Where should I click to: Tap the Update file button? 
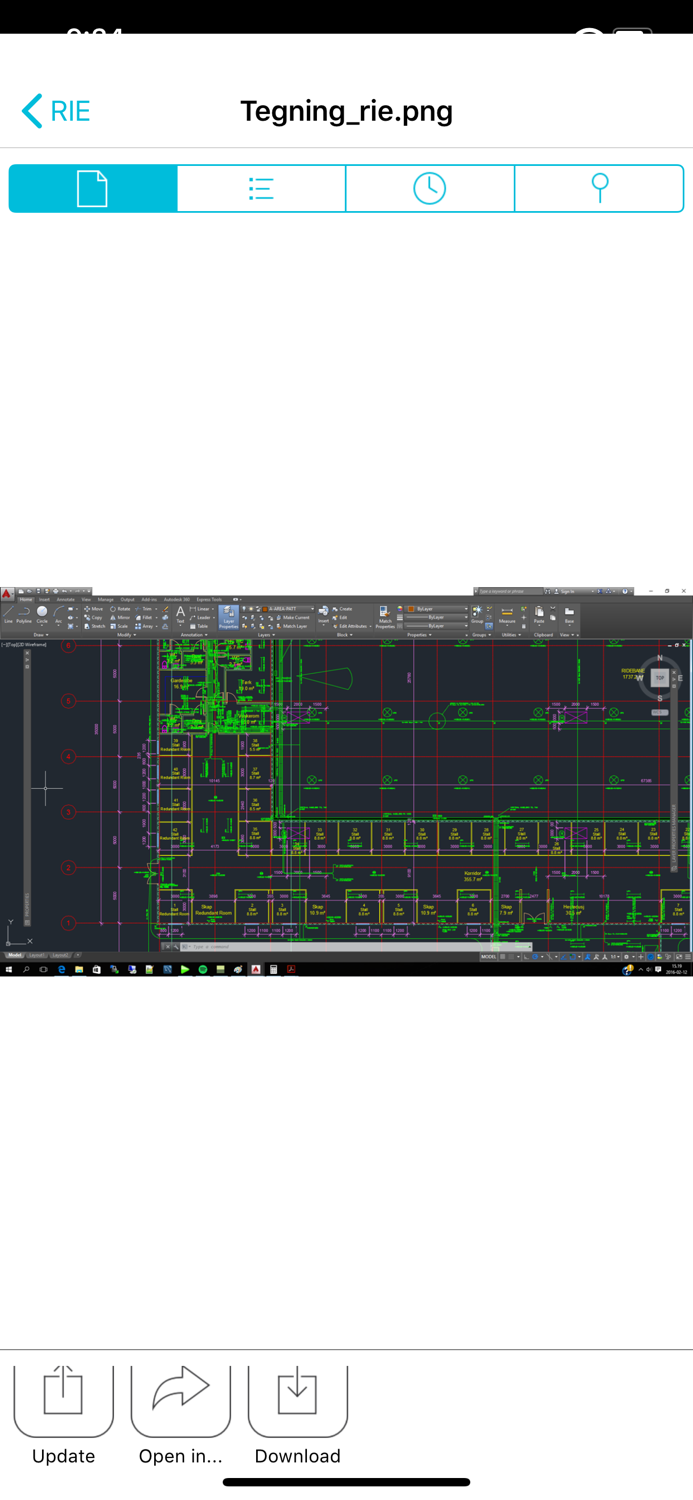[63, 1415]
